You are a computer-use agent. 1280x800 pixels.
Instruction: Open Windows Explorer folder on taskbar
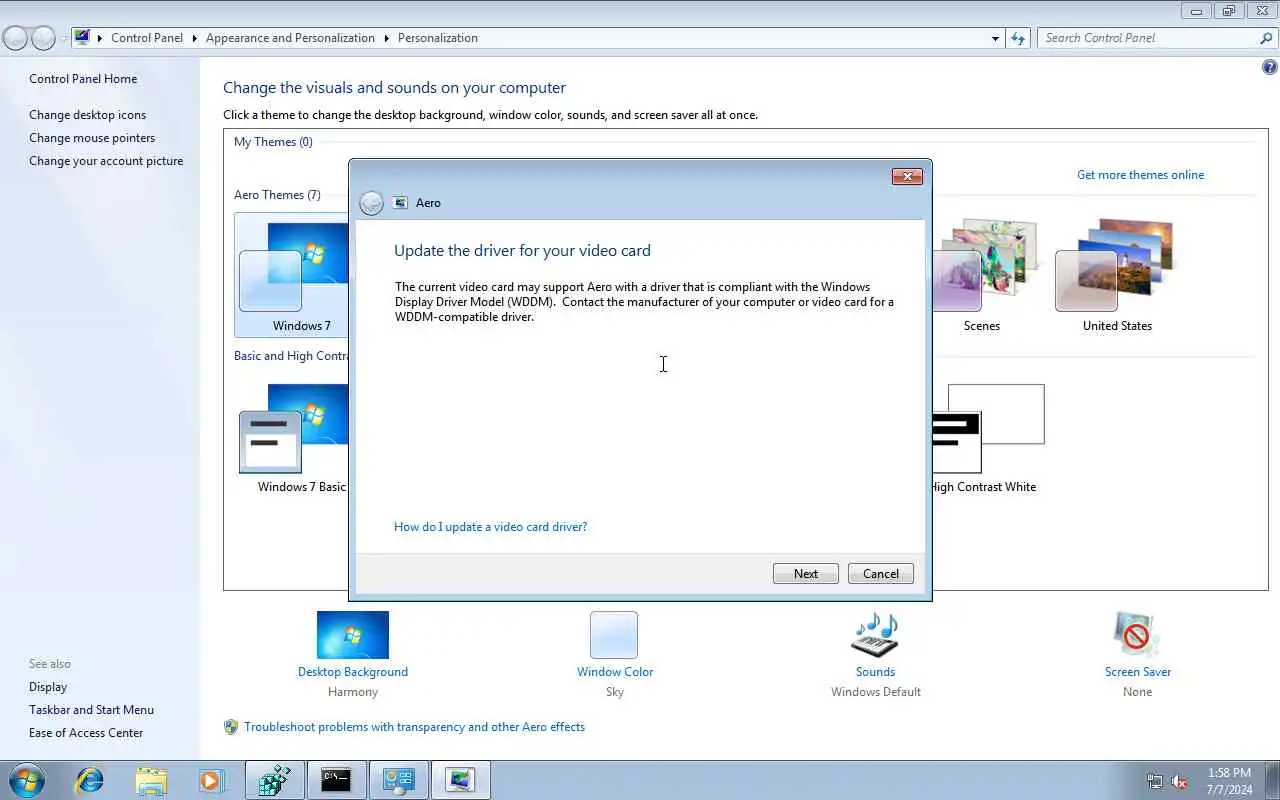point(151,780)
